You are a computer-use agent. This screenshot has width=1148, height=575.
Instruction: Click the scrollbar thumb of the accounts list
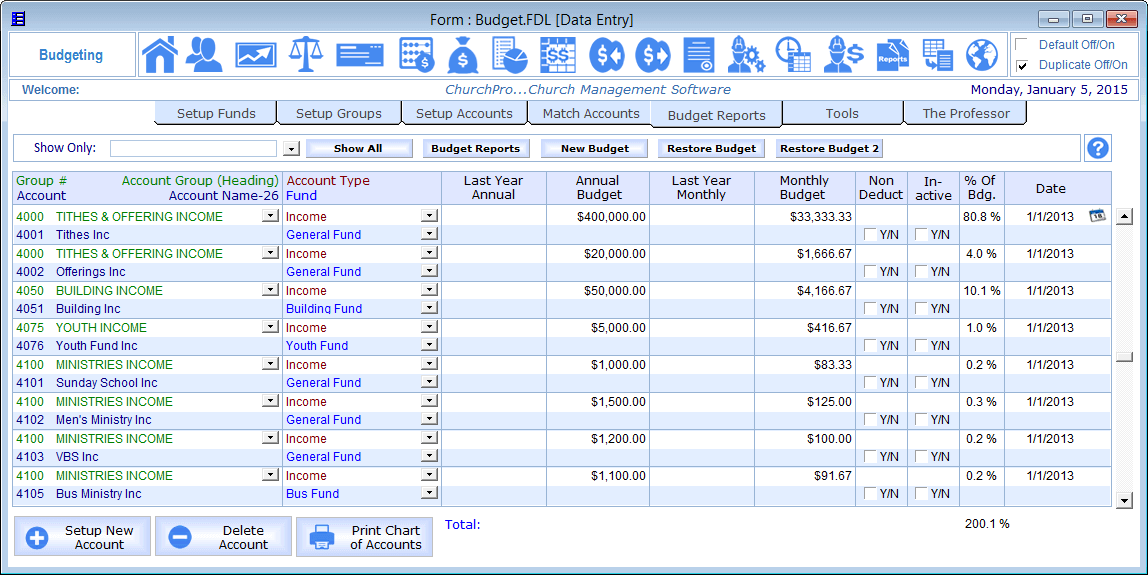click(1124, 357)
